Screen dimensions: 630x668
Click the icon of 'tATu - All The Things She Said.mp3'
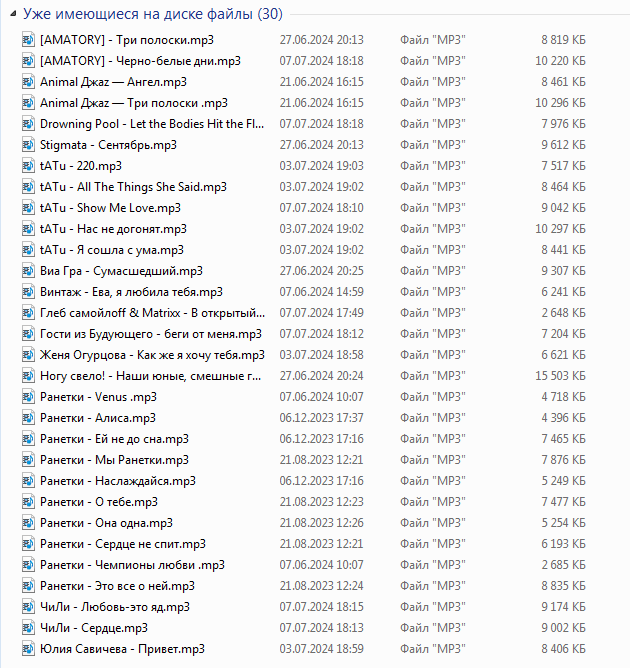click(x=28, y=187)
